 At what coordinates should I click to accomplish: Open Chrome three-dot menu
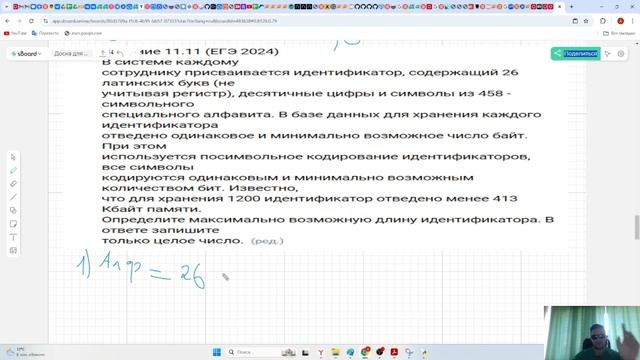point(633,21)
